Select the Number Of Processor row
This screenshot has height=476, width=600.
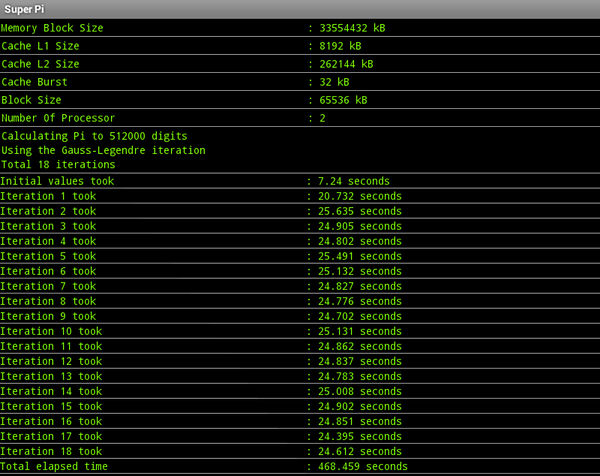pos(300,118)
